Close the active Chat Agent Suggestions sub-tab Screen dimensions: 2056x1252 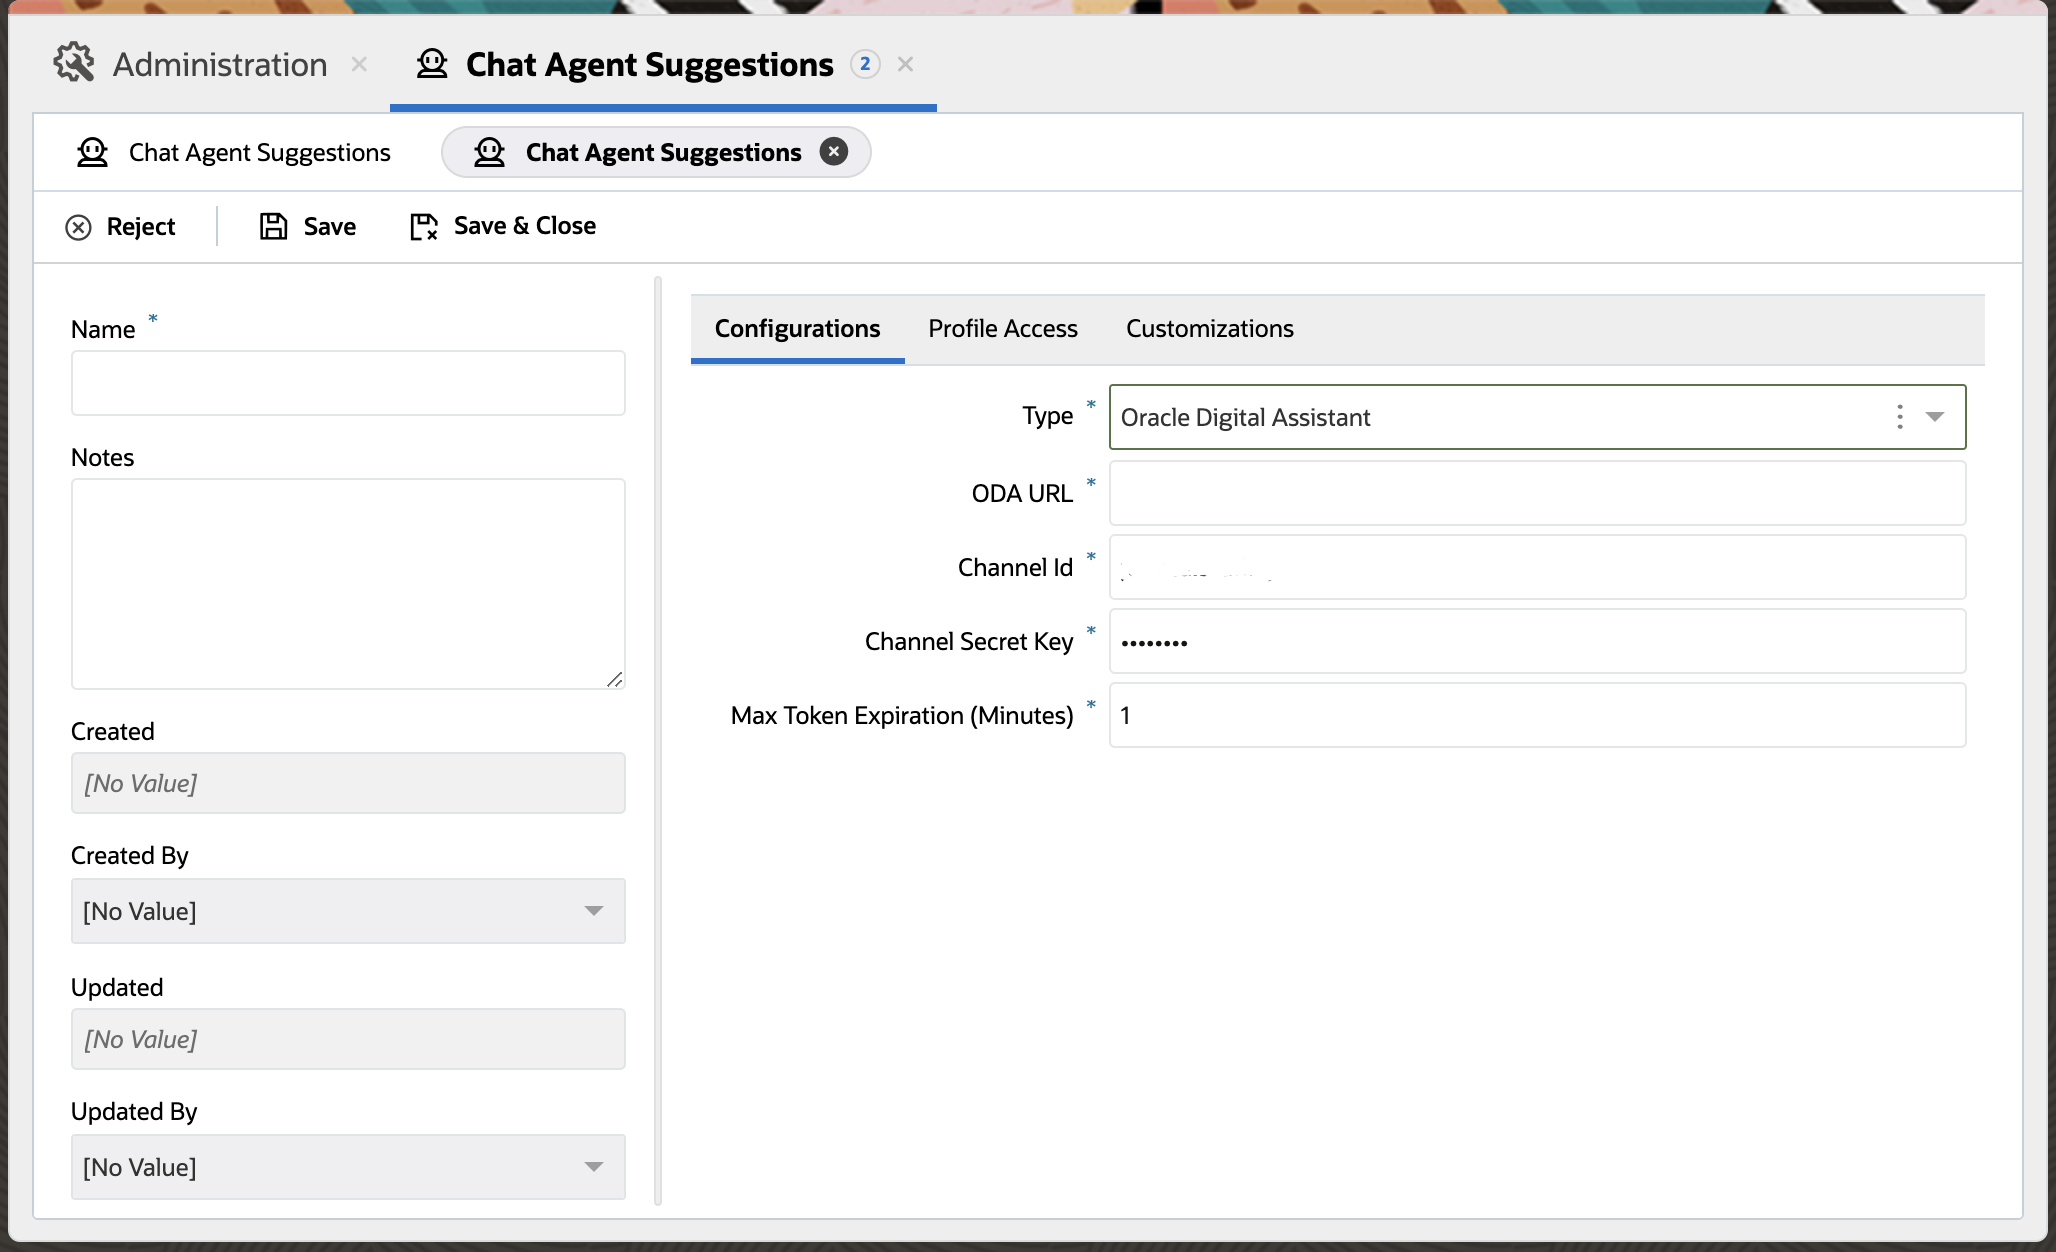[x=834, y=152]
